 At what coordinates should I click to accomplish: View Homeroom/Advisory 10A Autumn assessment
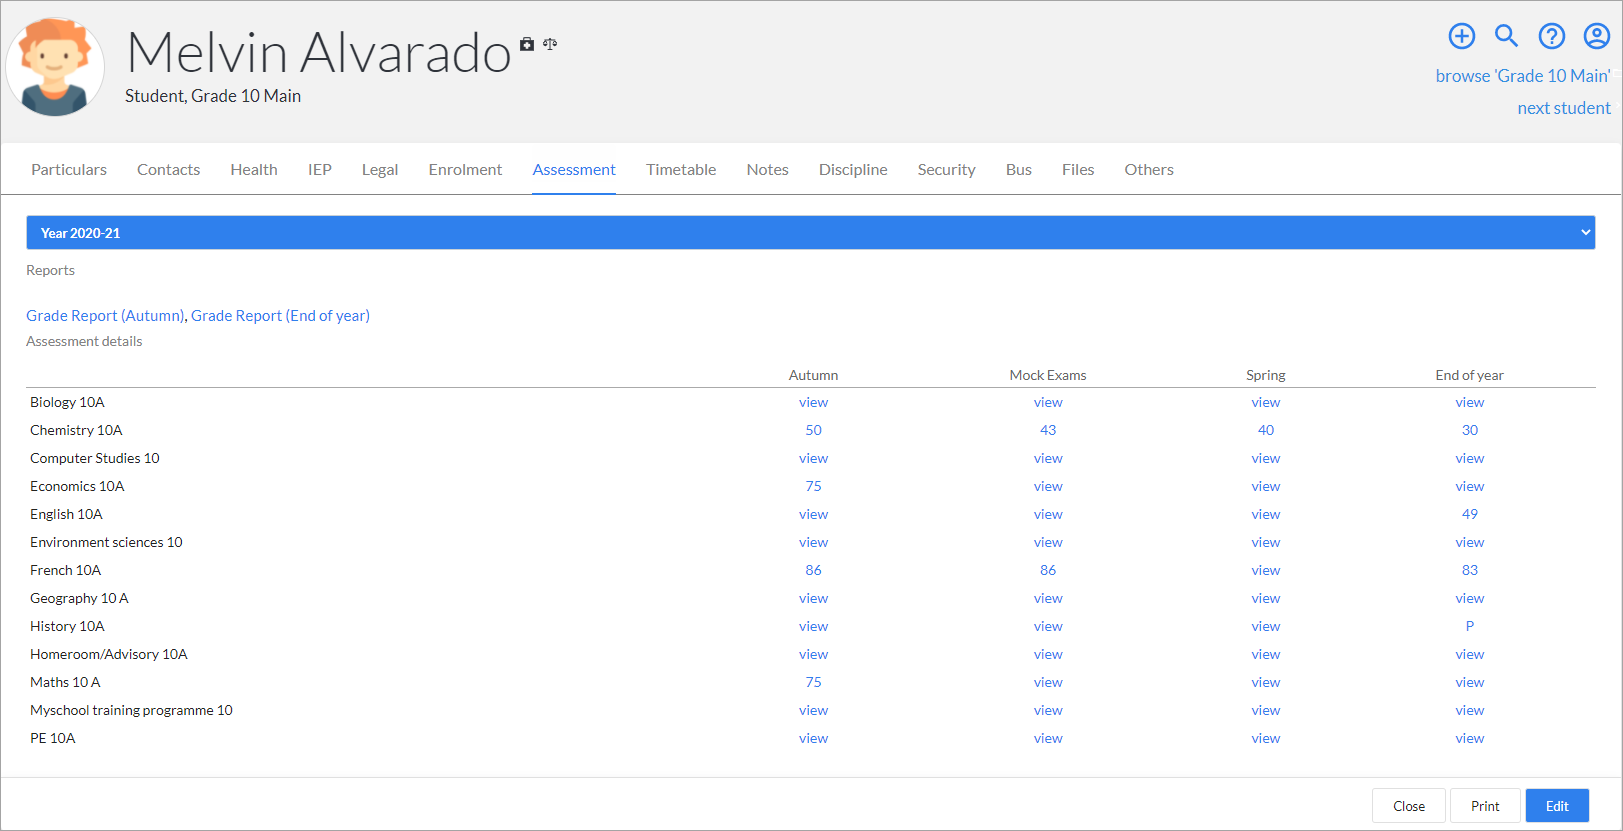[813, 654]
